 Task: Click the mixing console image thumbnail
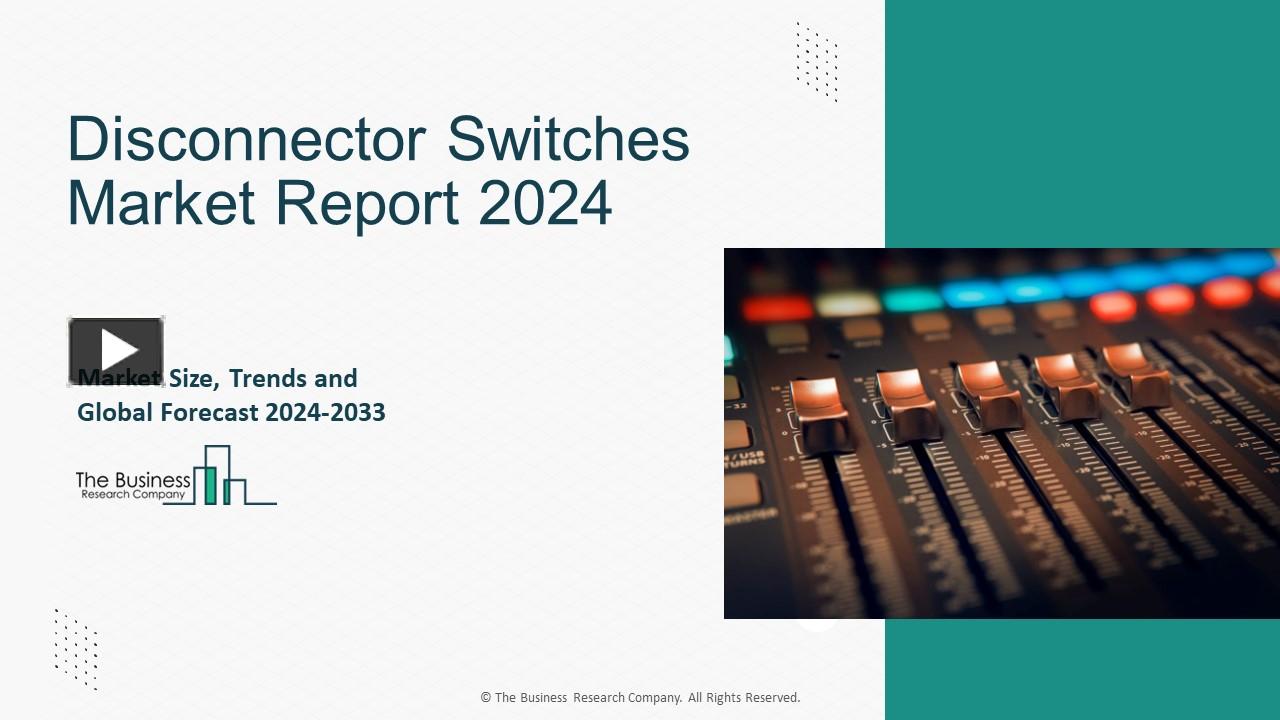coord(1000,432)
